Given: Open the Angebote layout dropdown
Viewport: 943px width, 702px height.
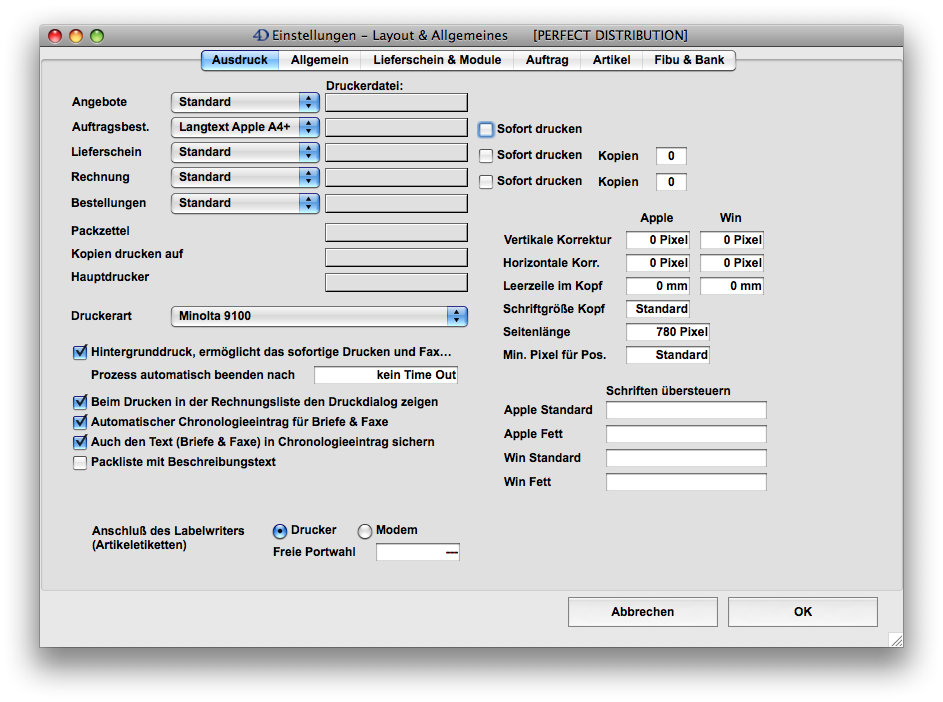Looking at the screenshot, I should point(245,102).
